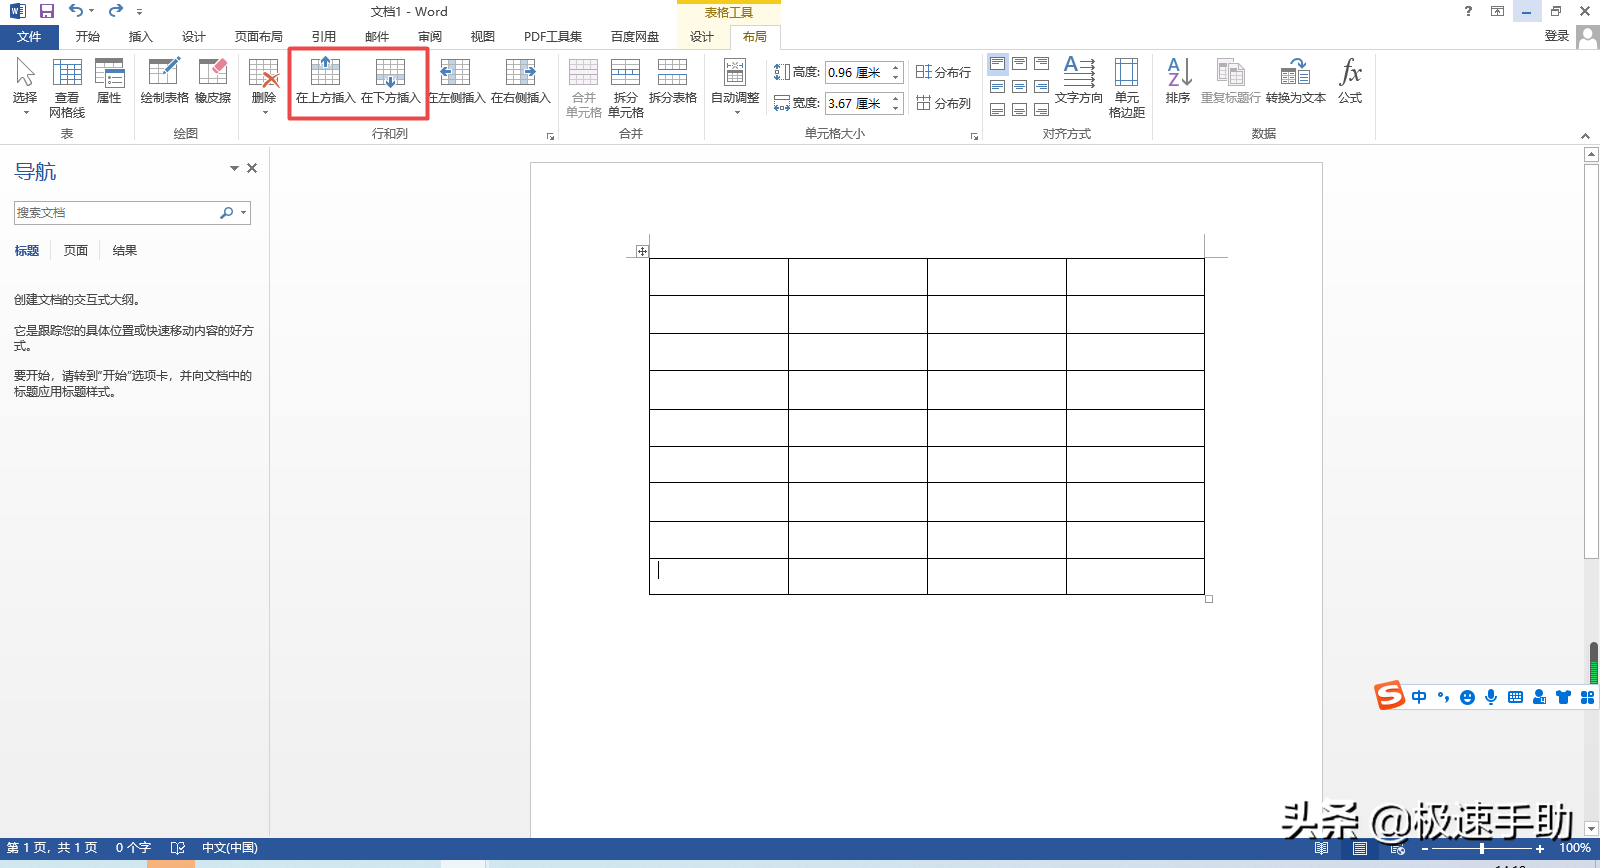Click the Insert Above (在上方插入) icon
The height and width of the screenshot is (868, 1600).
(325, 80)
